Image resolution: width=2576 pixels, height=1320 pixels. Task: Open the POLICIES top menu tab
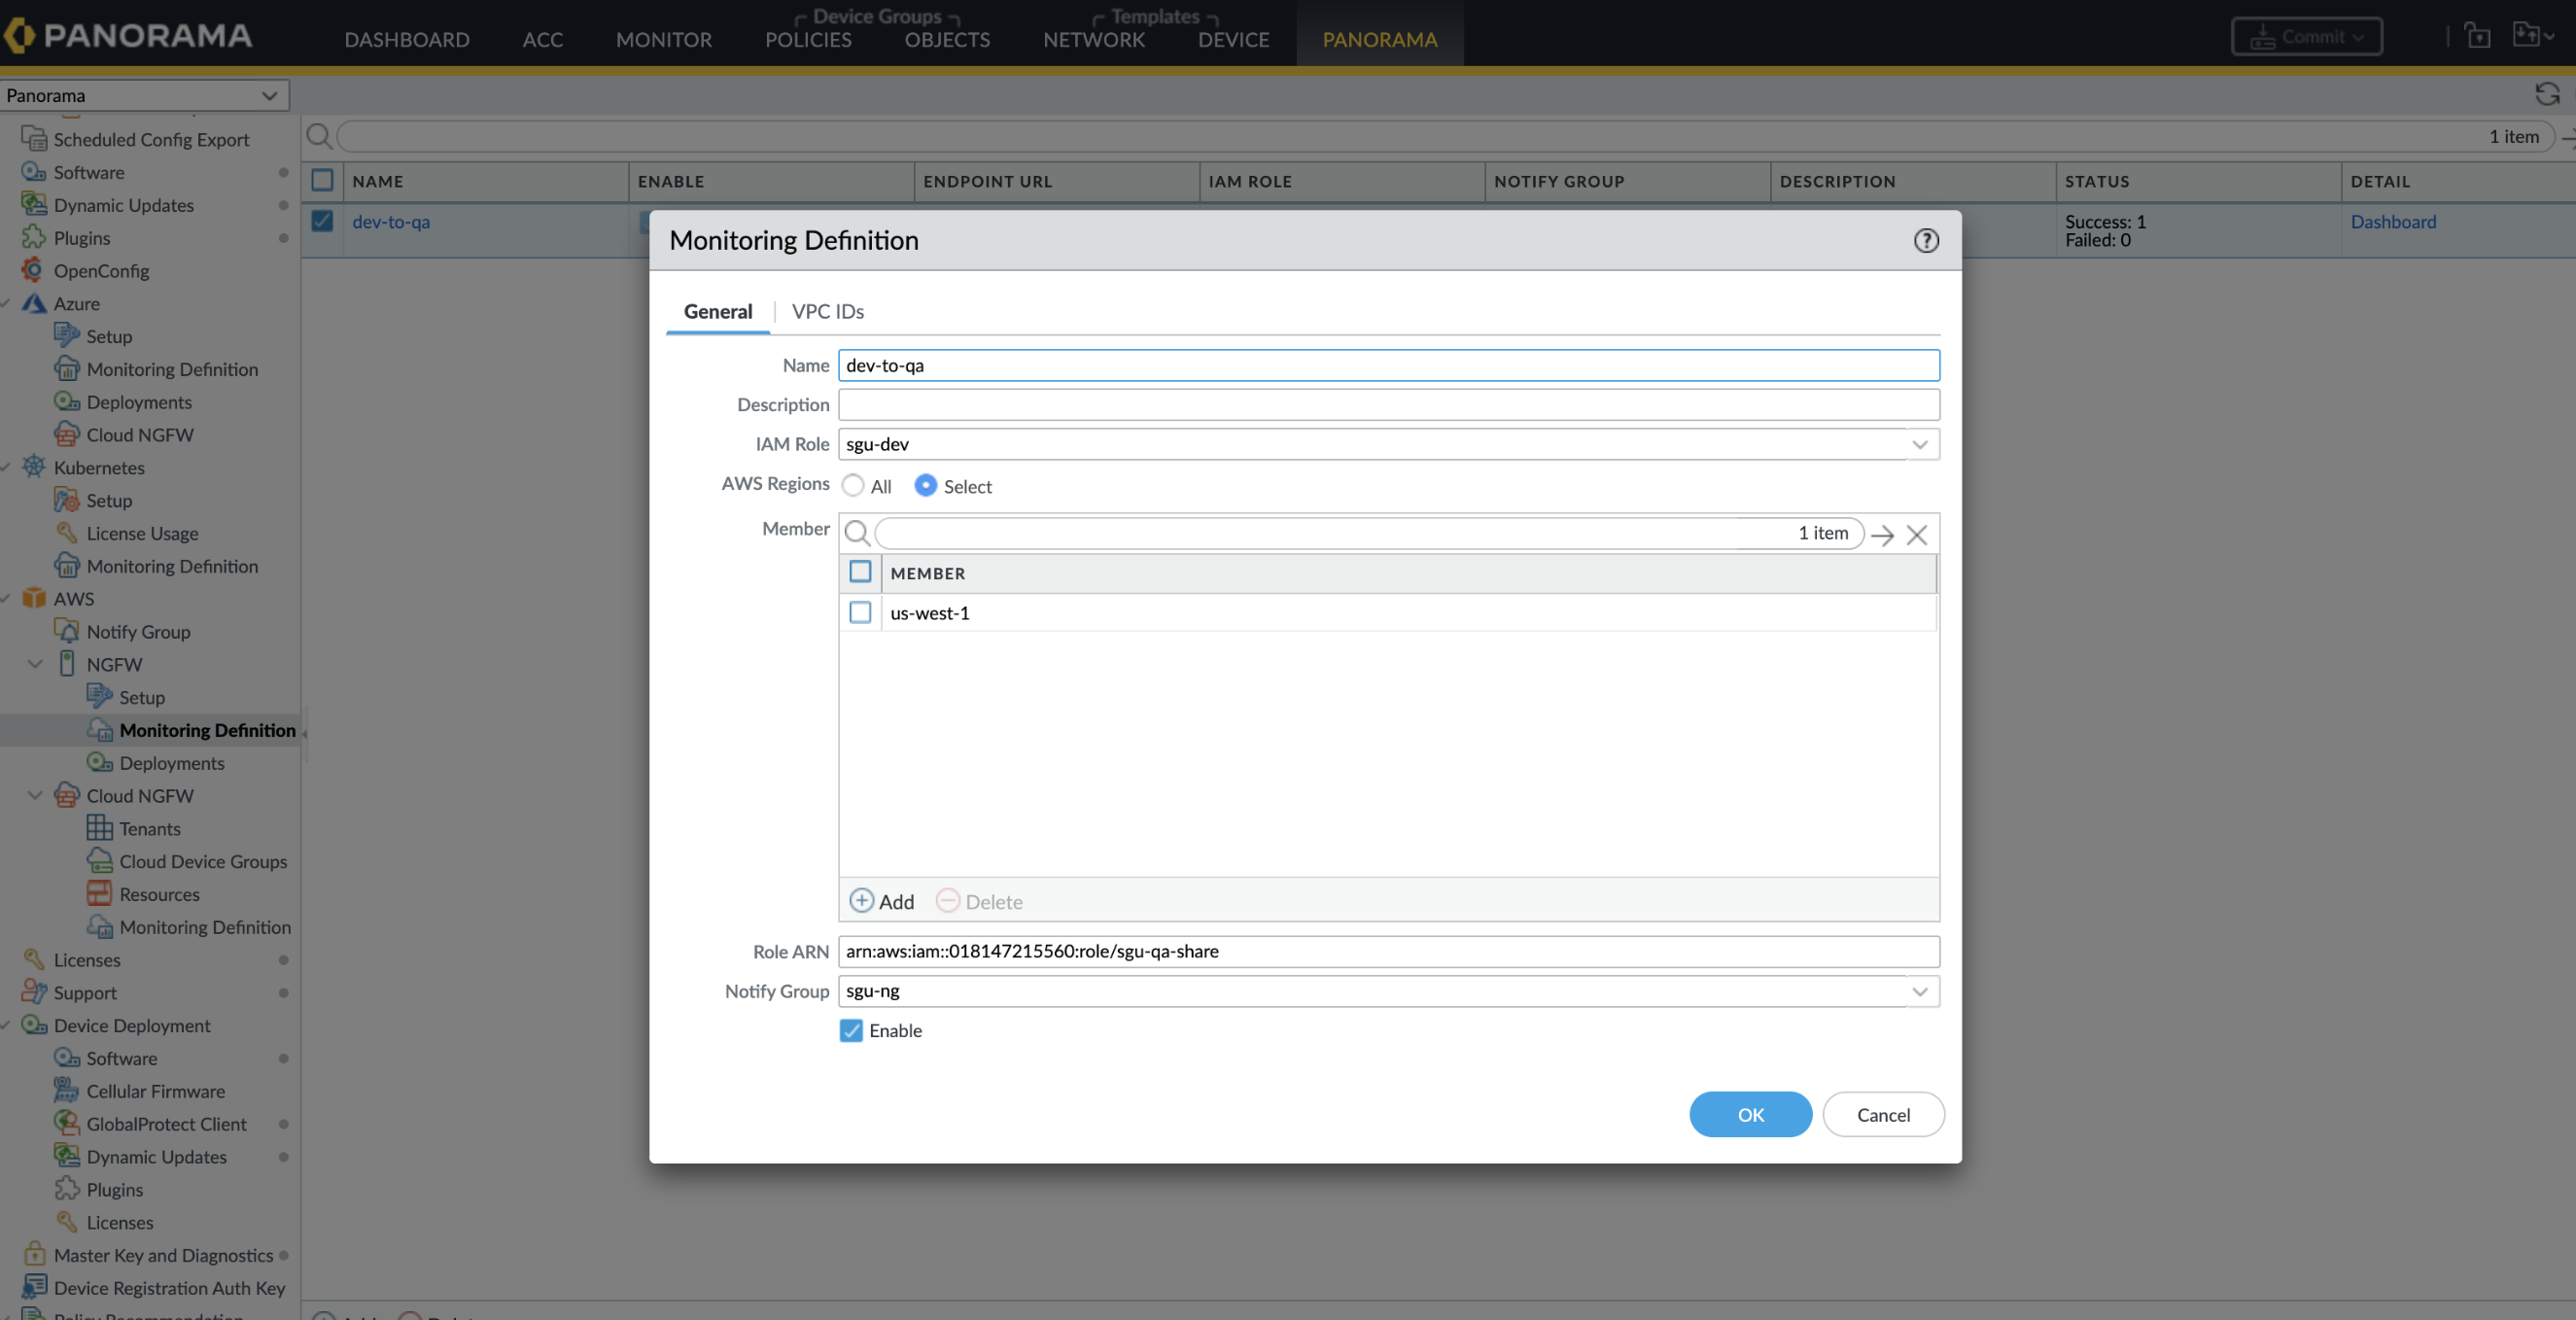point(807,39)
